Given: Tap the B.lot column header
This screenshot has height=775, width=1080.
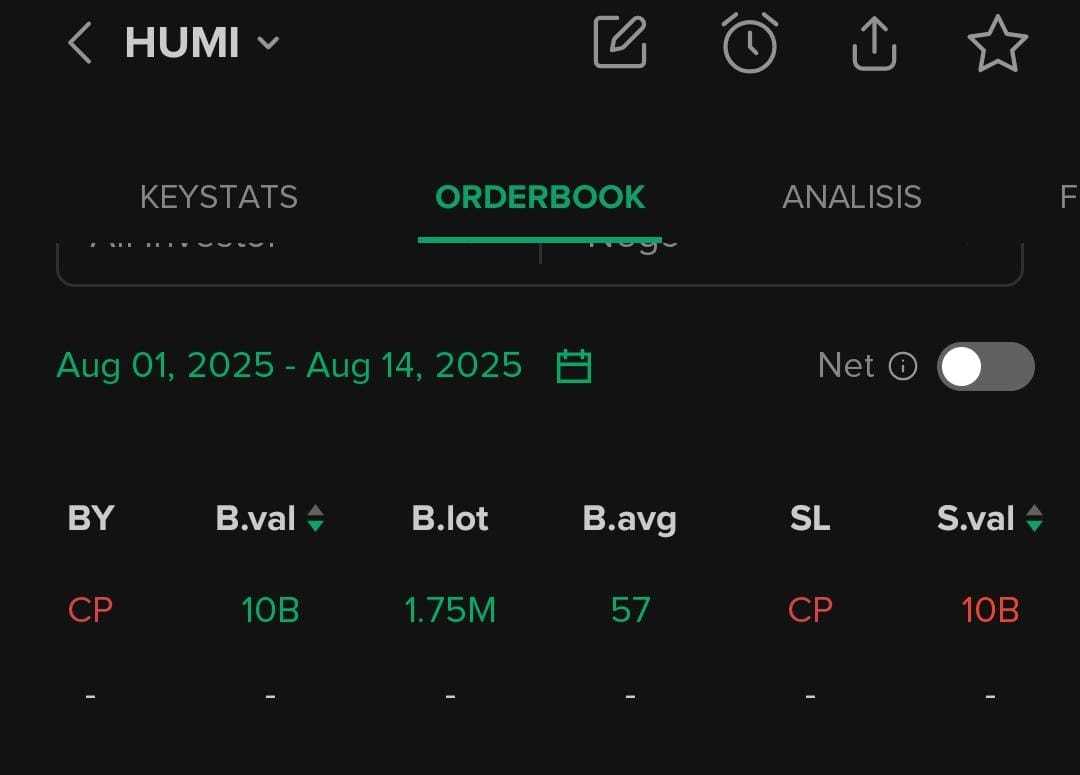Looking at the screenshot, I should (450, 518).
